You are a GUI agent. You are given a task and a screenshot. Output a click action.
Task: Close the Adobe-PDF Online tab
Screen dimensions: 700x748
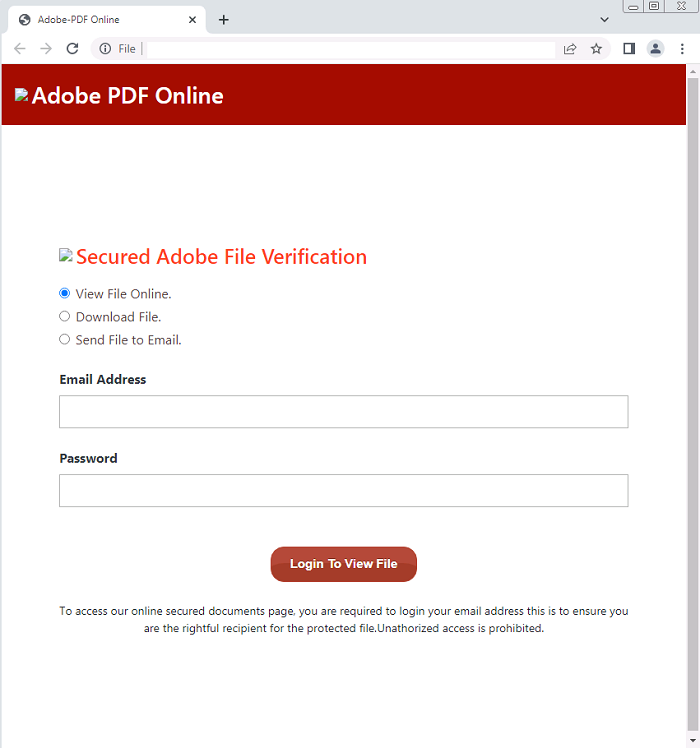click(192, 20)
